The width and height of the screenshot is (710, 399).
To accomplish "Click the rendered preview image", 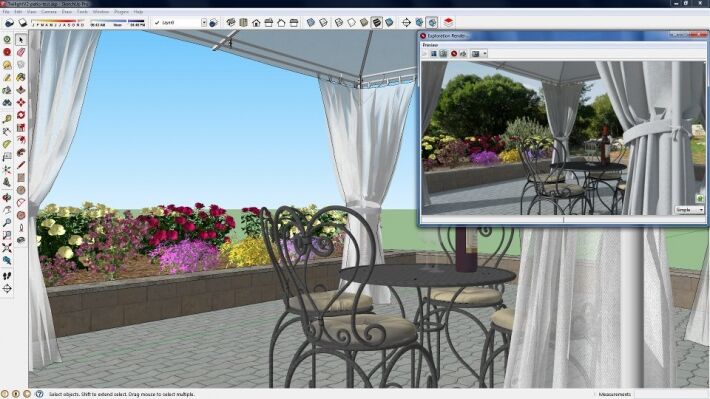I will pos(563,138).
